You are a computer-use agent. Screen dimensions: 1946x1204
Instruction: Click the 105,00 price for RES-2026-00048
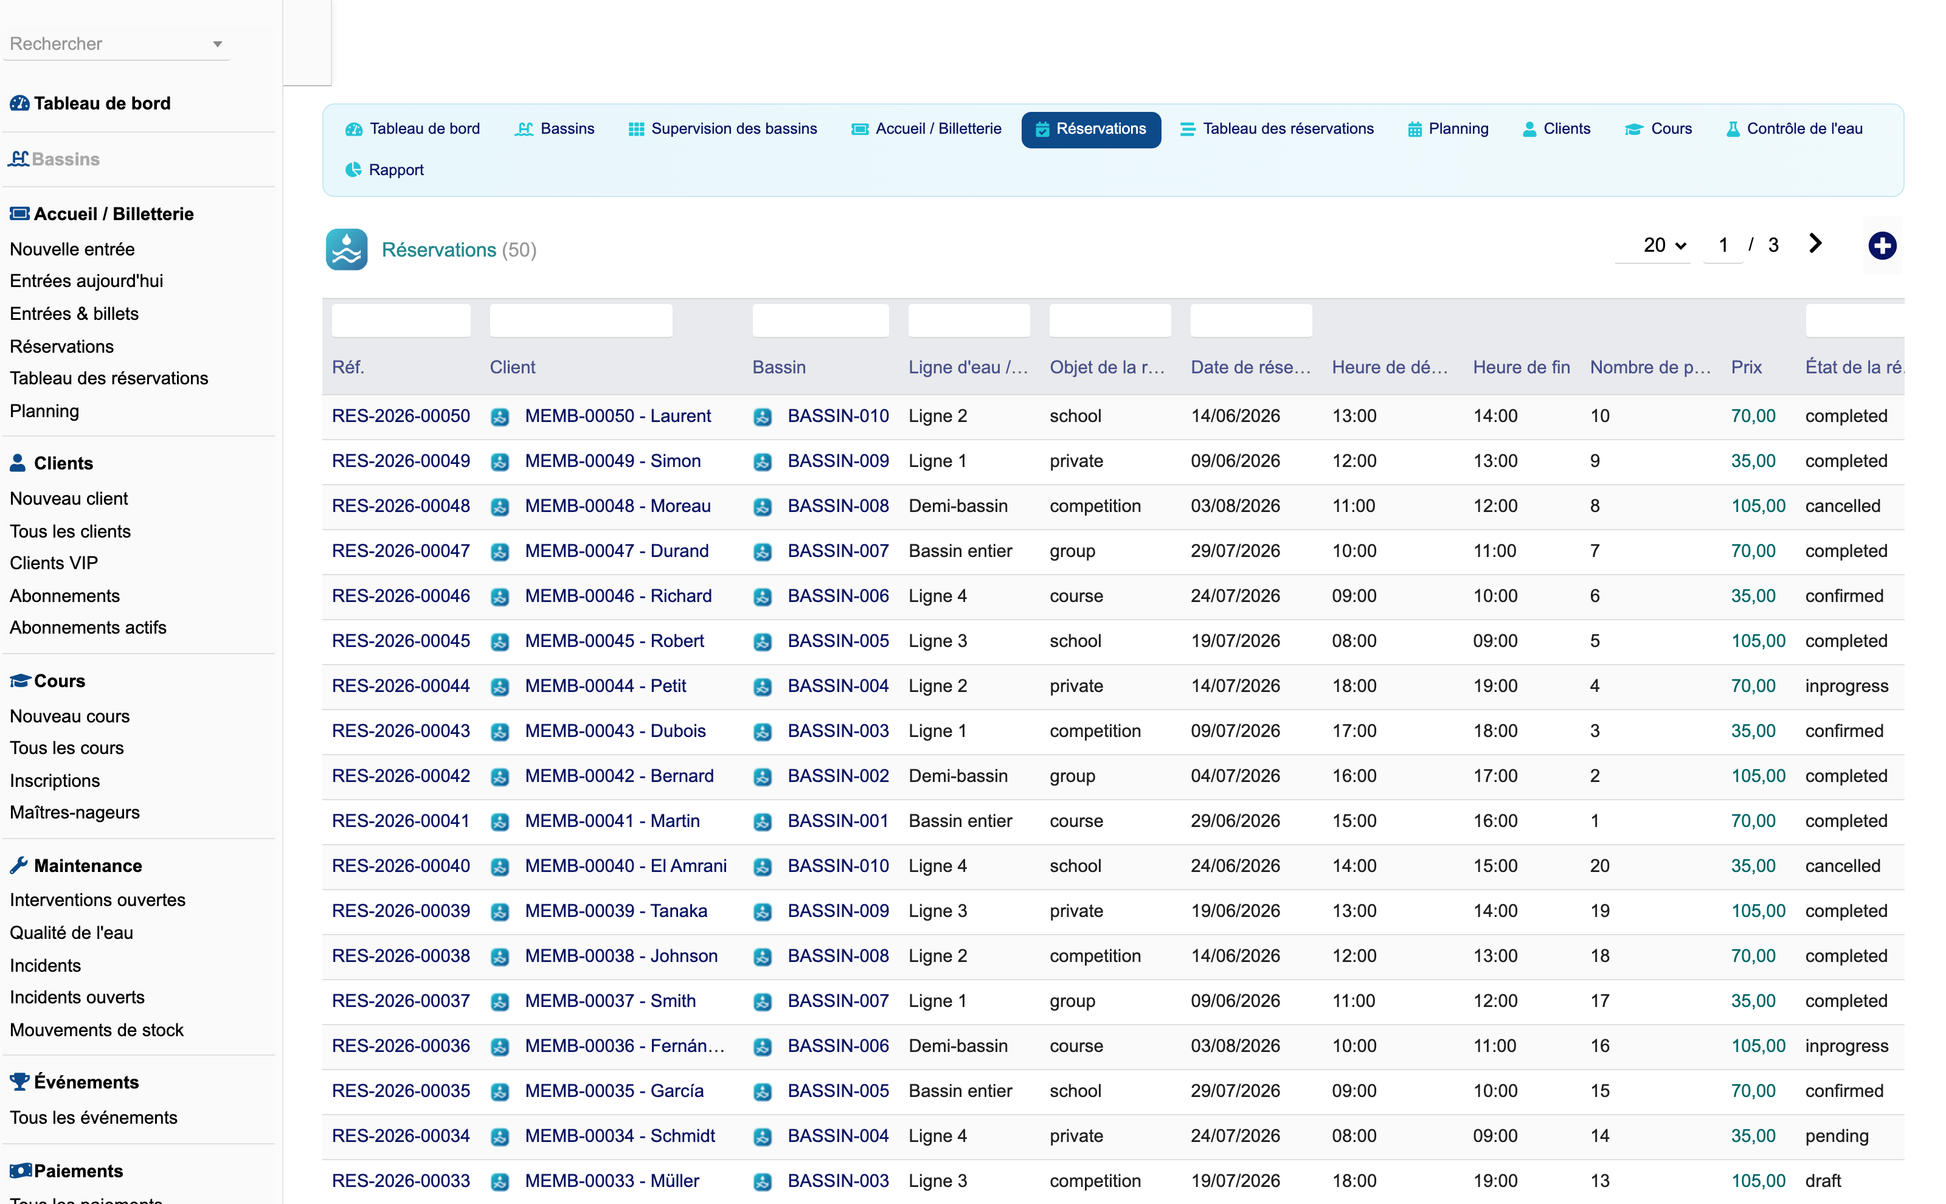point(1758,506)
